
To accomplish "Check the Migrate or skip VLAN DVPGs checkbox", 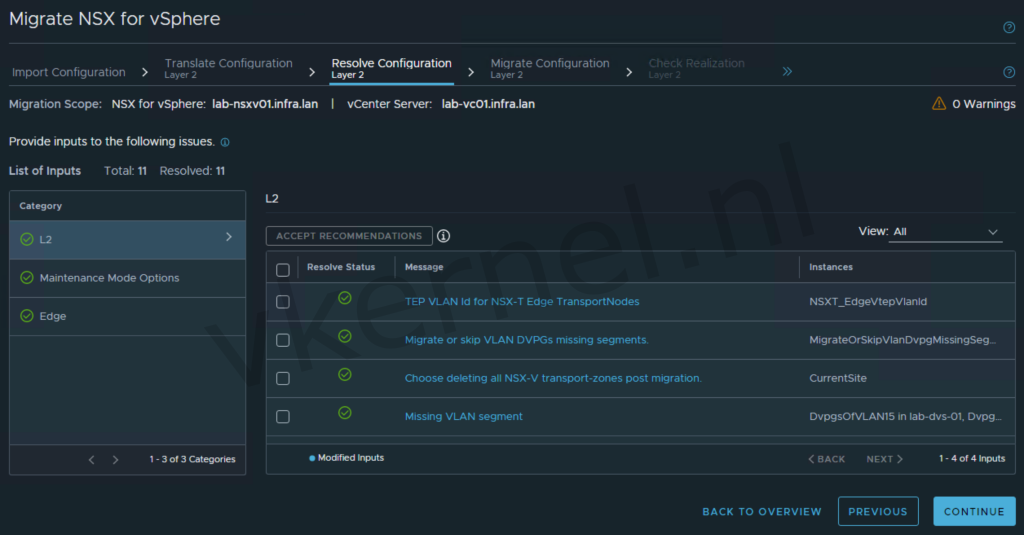I will [x=283, y=340].
